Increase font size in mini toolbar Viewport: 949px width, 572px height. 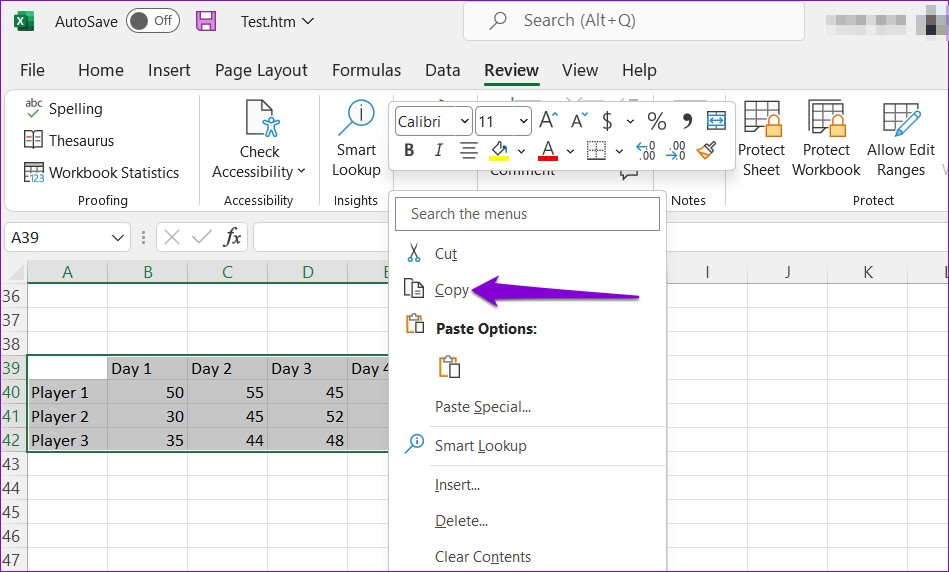(x=548, y=121)
